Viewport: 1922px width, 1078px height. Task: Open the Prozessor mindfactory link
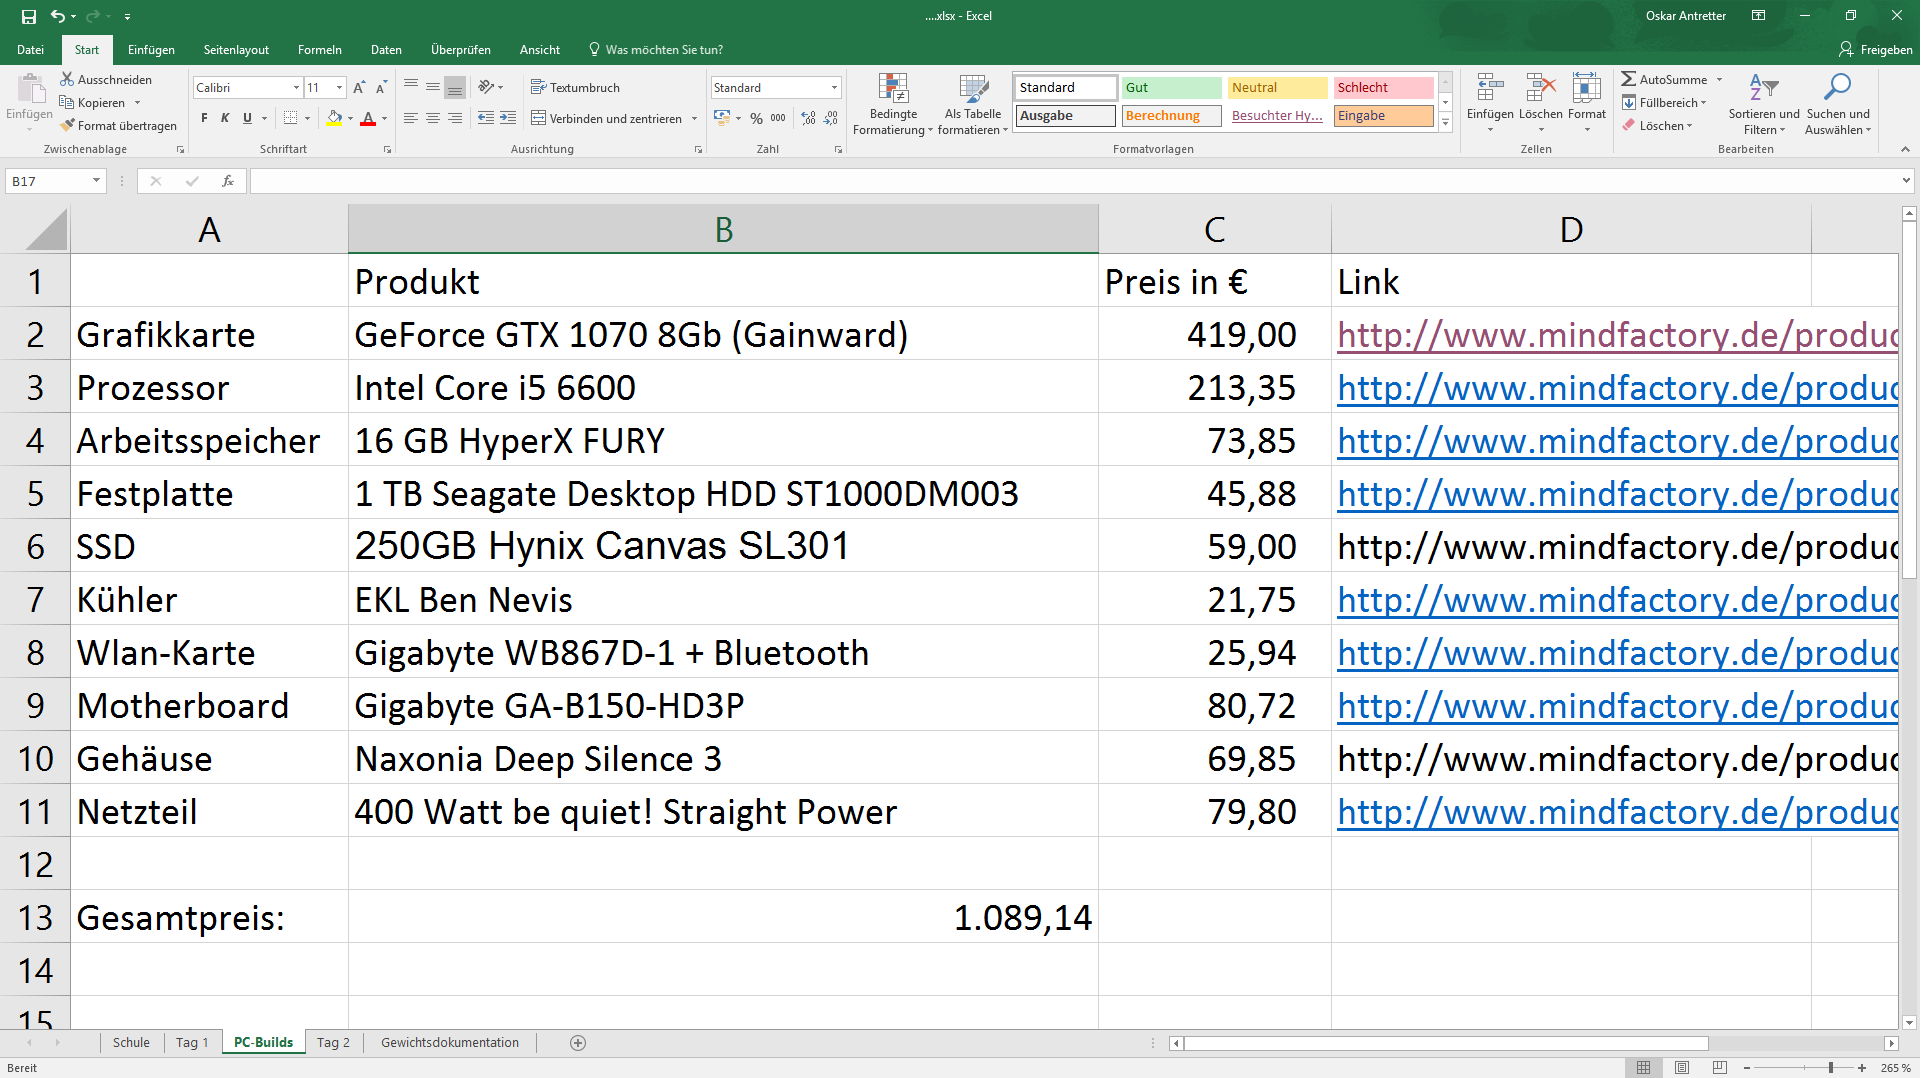point(1617,388)
